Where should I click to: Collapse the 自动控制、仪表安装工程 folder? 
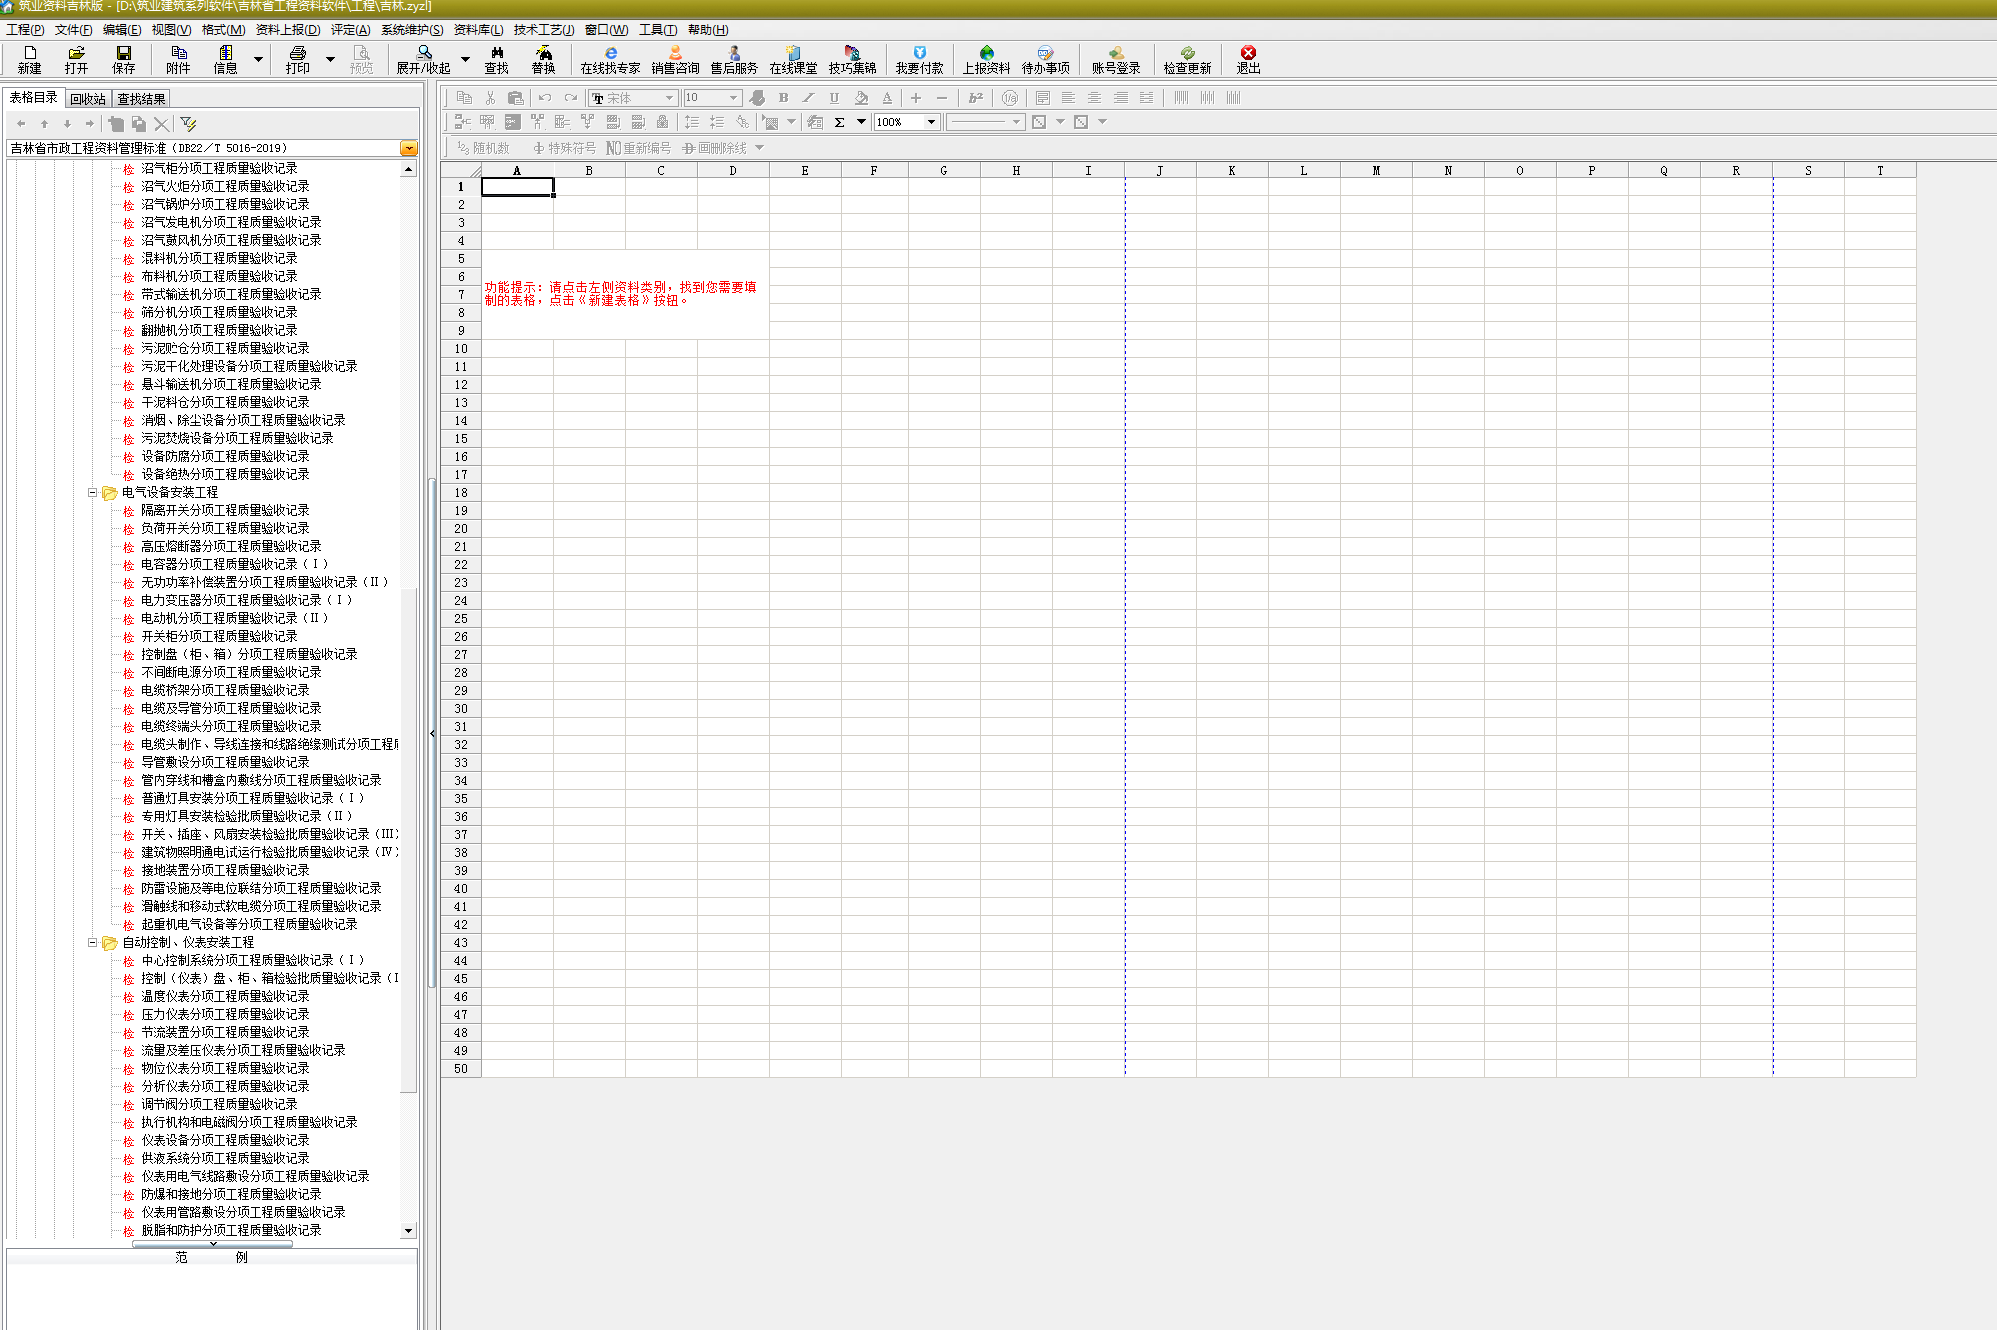pos(92,942)
